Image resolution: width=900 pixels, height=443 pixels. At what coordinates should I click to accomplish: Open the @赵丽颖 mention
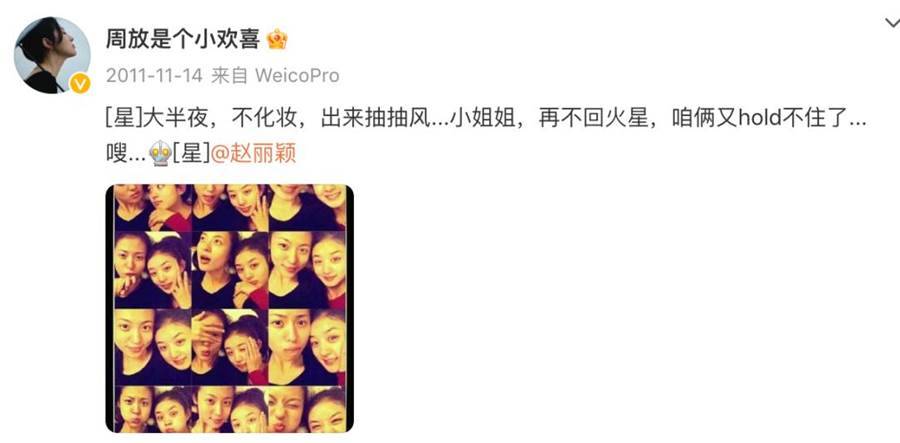[254, 153]
